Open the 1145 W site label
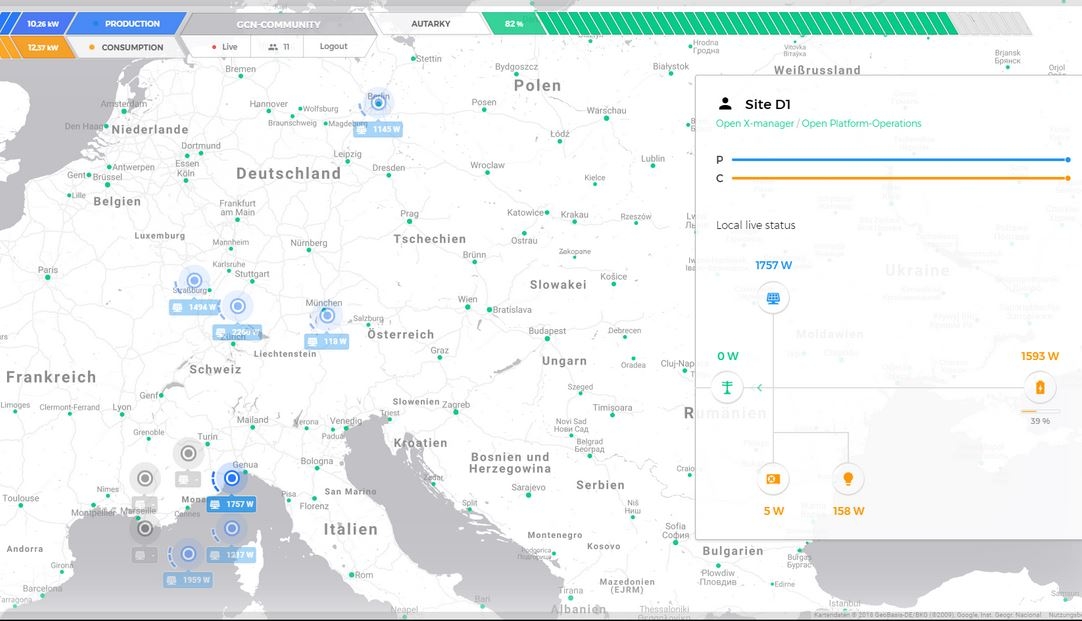This screenshot has width=1082, height=621. [x=377, y=129]
